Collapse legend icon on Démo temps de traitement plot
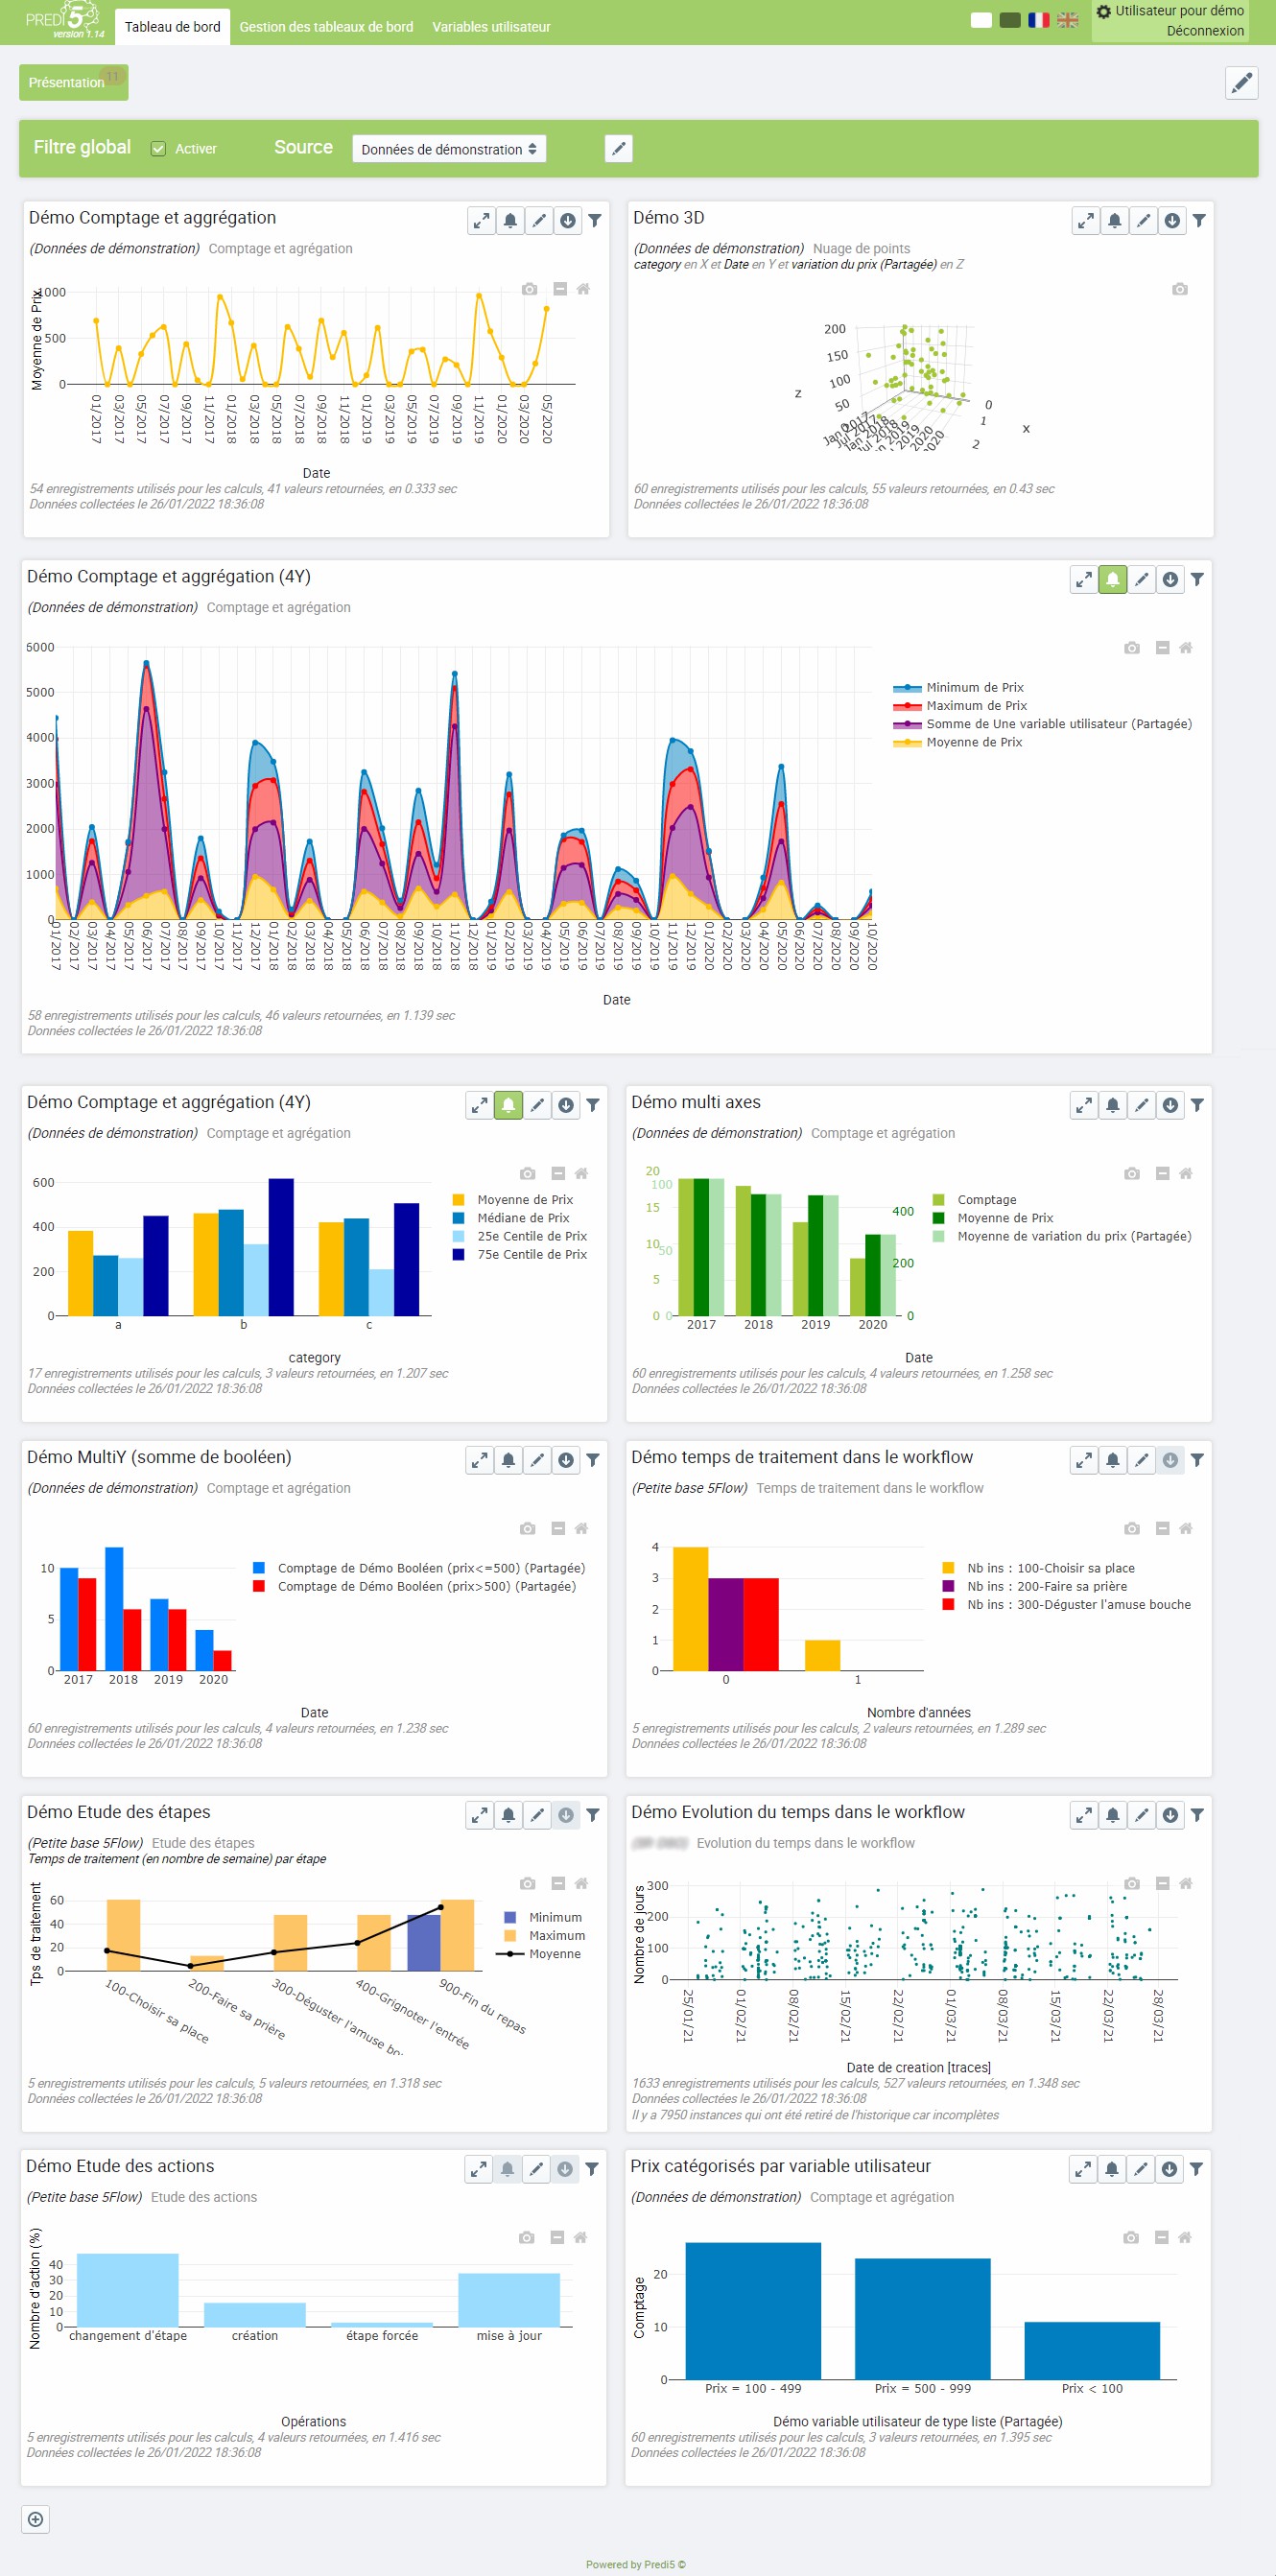This screenshot has width=1276, height=2576. (x=1162, y=1529)
